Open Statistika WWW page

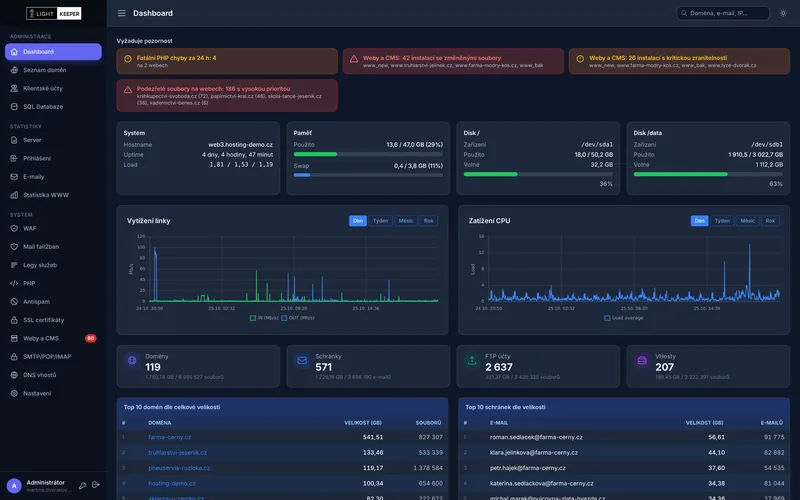pos(53,195)
